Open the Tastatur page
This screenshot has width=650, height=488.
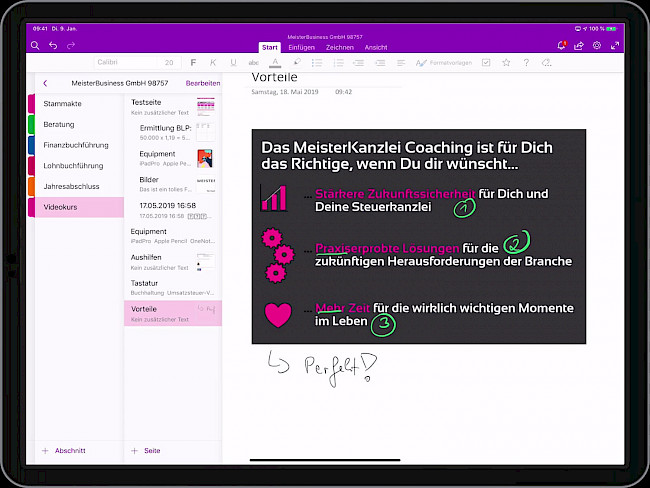173,288
